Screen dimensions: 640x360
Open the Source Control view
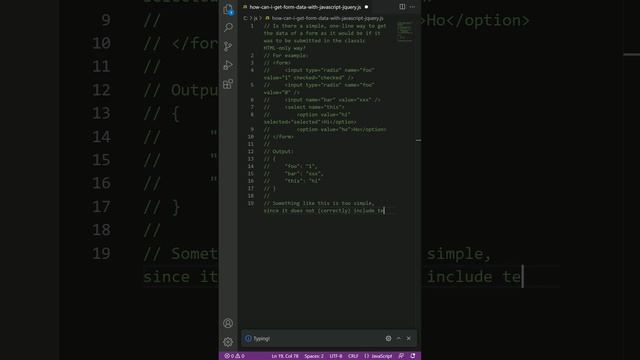(x=228, y=46)
